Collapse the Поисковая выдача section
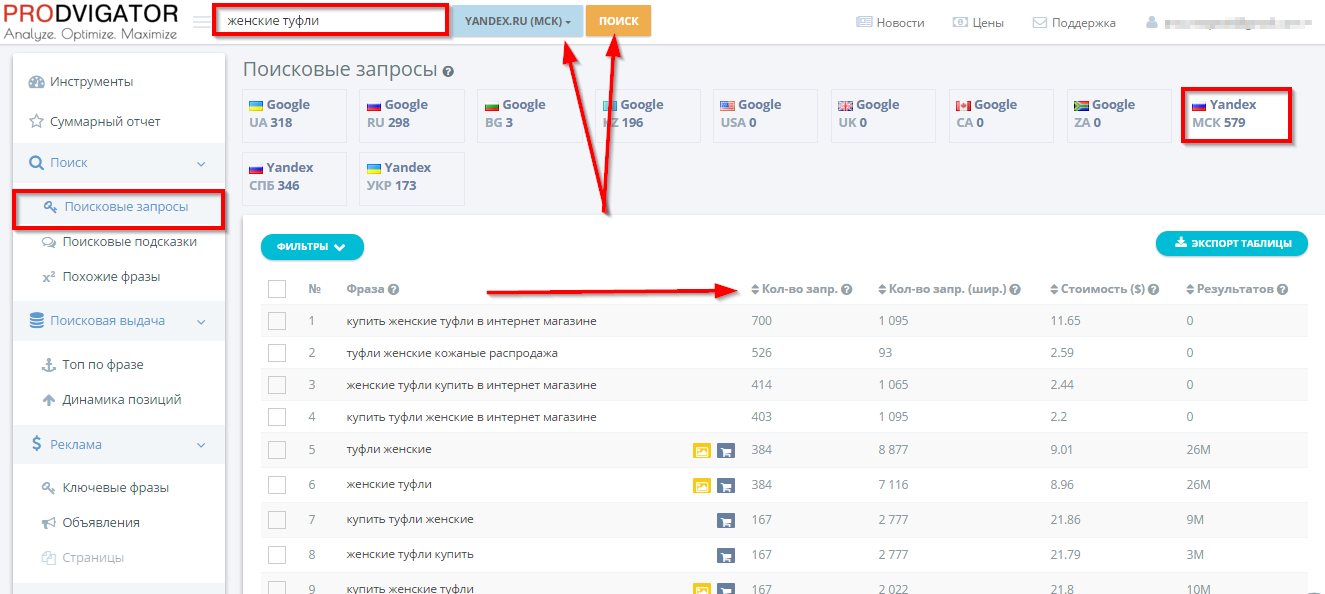Viewport: 1325px width, 594px height. pyautogui.click(x=118, y=321)
